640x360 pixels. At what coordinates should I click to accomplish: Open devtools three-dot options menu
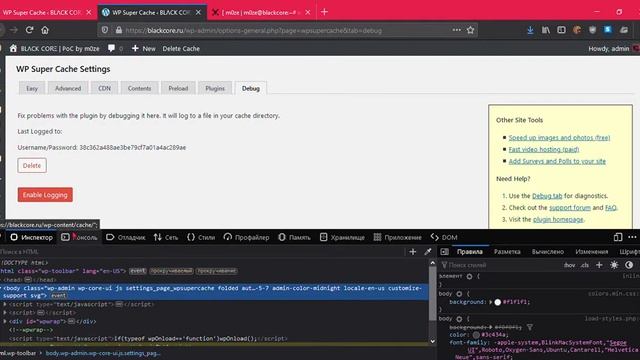tap(632, 237)
